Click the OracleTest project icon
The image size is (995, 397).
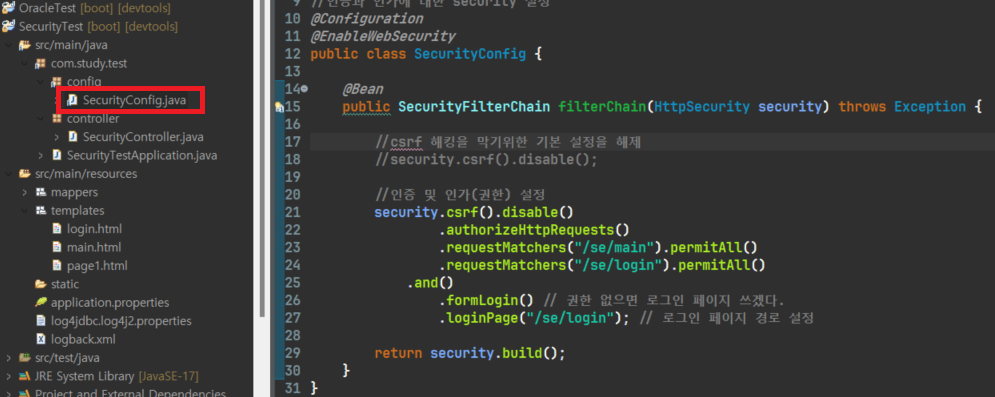point(8,8)
